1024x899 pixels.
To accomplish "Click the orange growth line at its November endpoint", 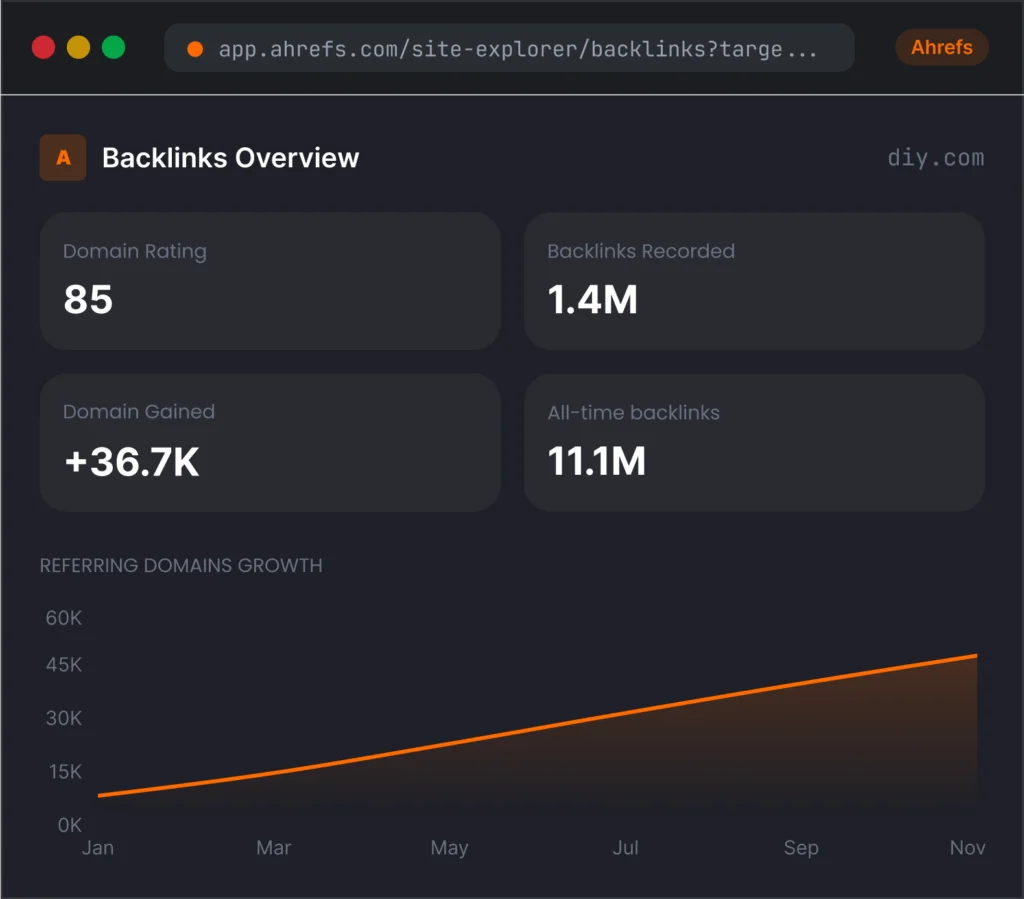I will 976,655.
